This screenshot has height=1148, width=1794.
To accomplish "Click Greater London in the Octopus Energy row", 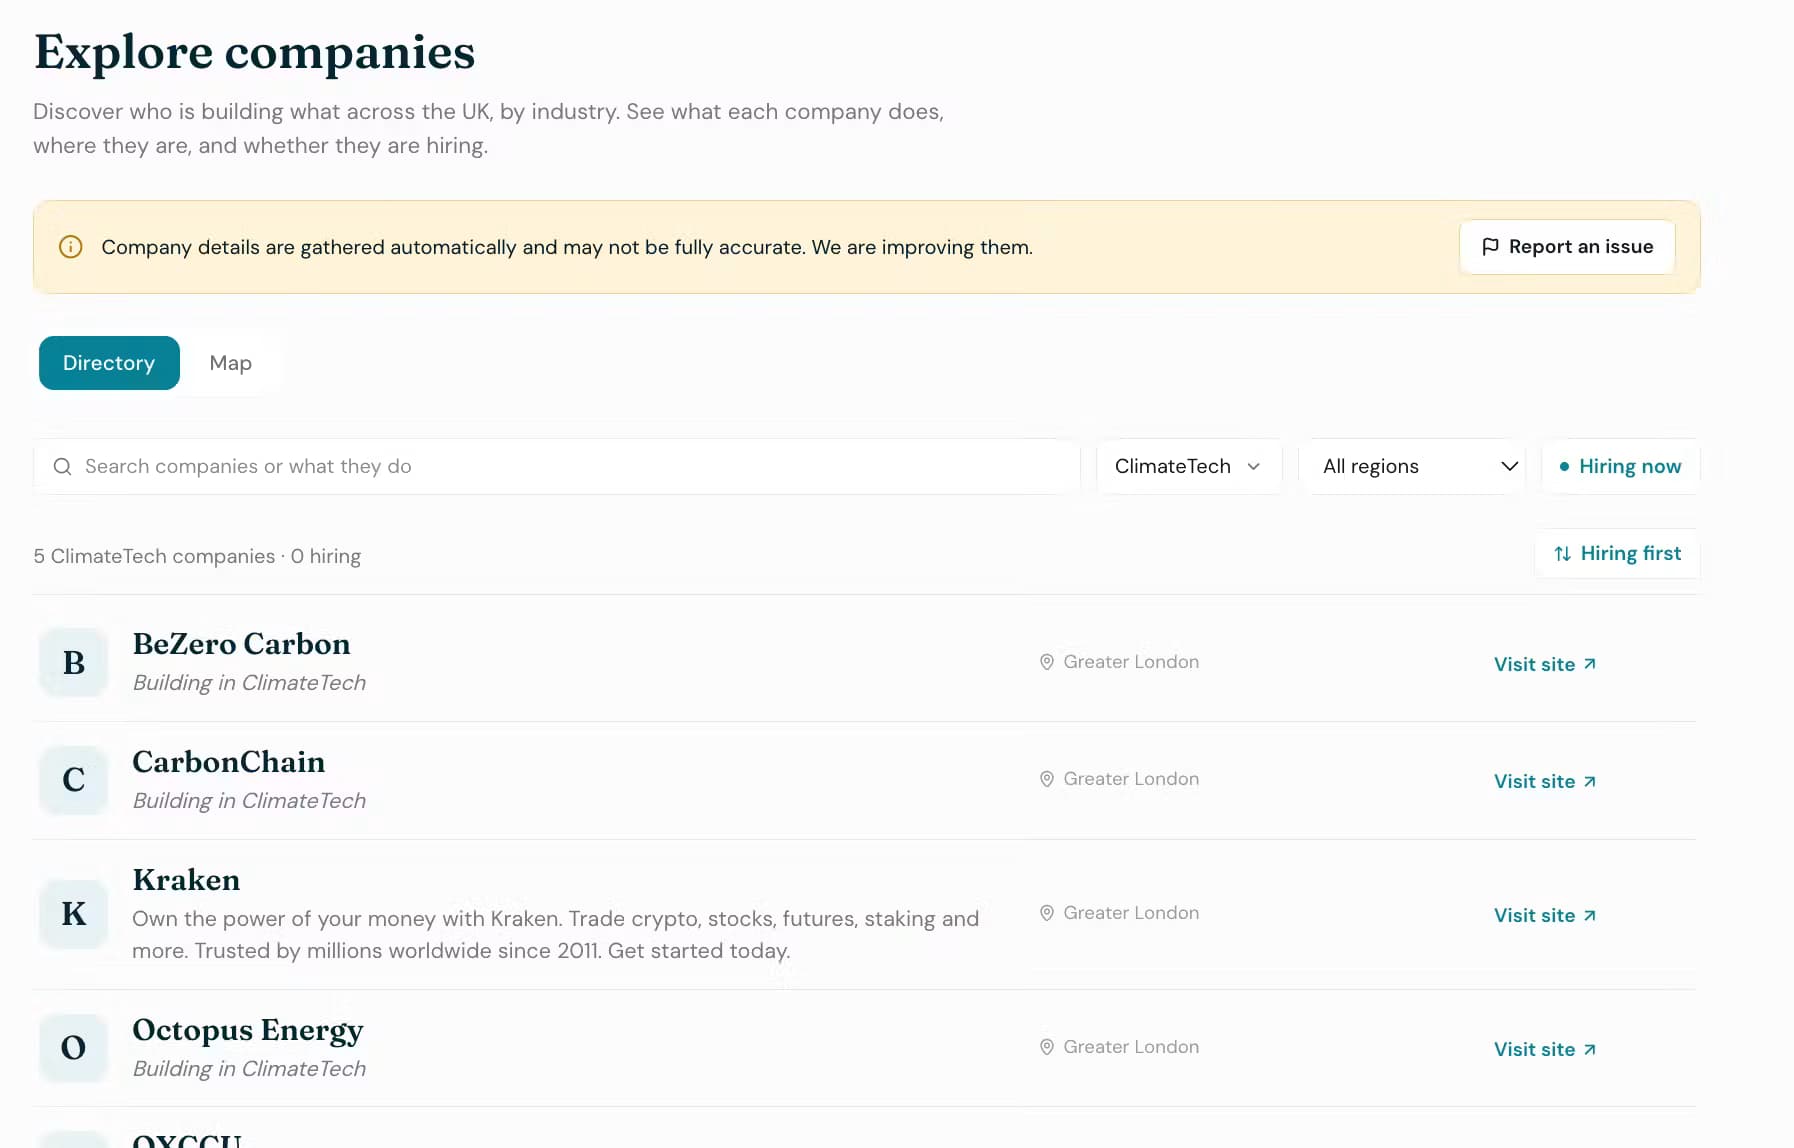I will 1131,1047.
